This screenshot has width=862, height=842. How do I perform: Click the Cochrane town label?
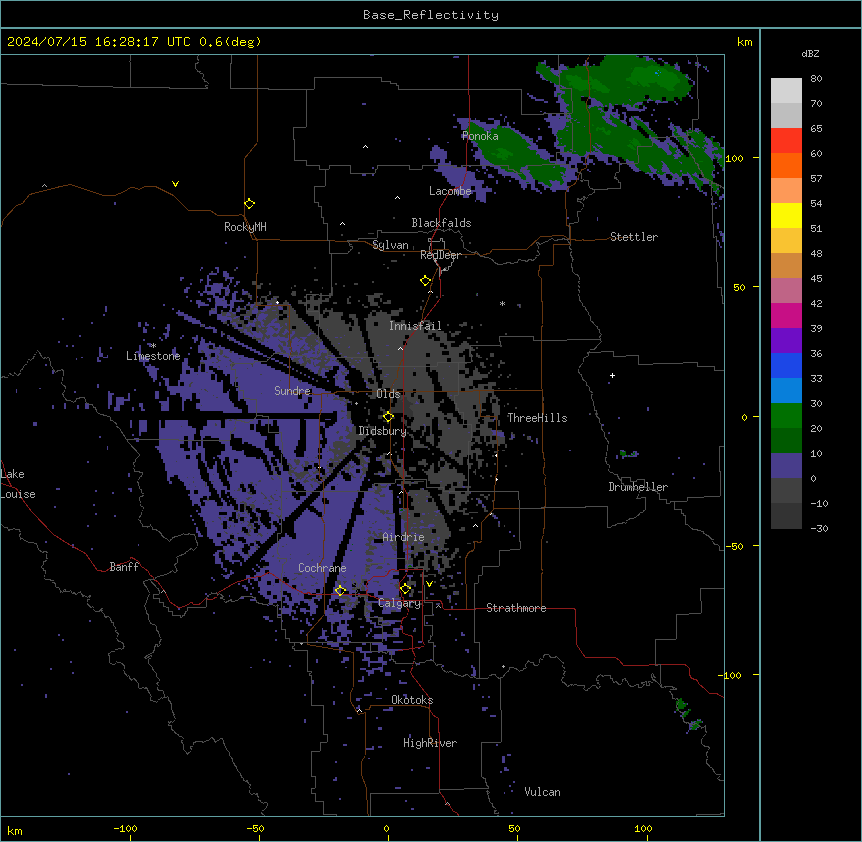pos(322,568)
